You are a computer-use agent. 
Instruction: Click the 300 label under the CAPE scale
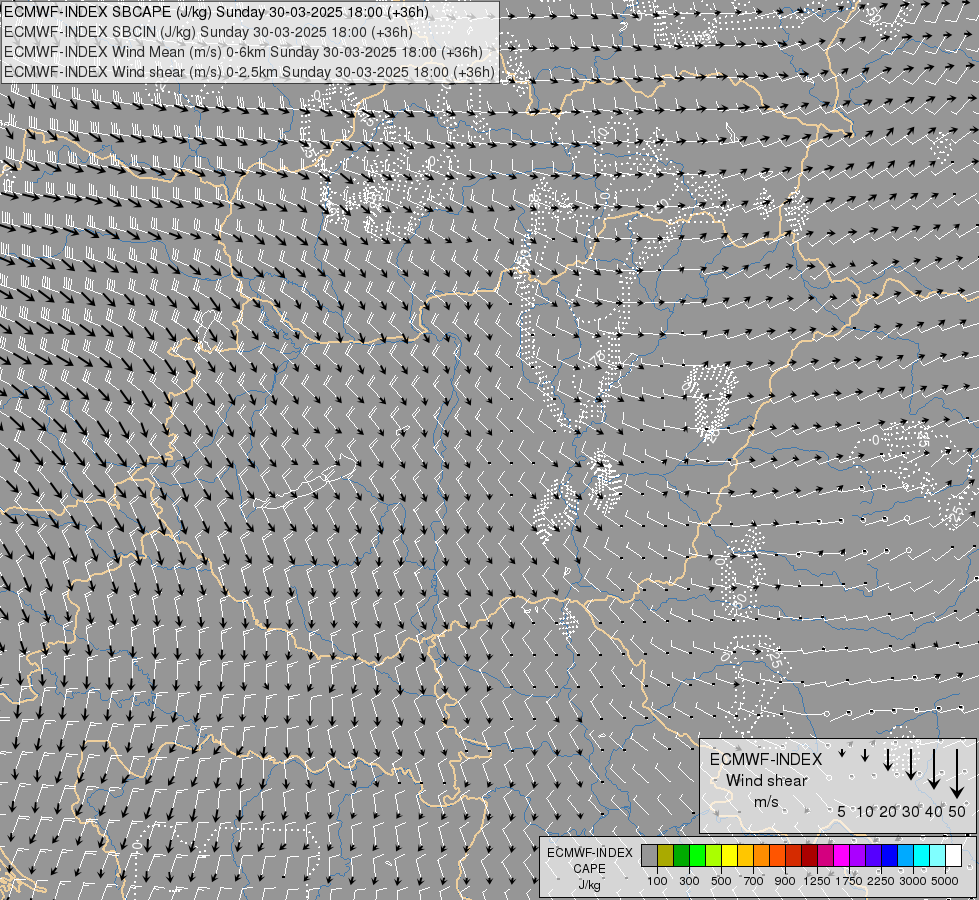click(689, 881)
